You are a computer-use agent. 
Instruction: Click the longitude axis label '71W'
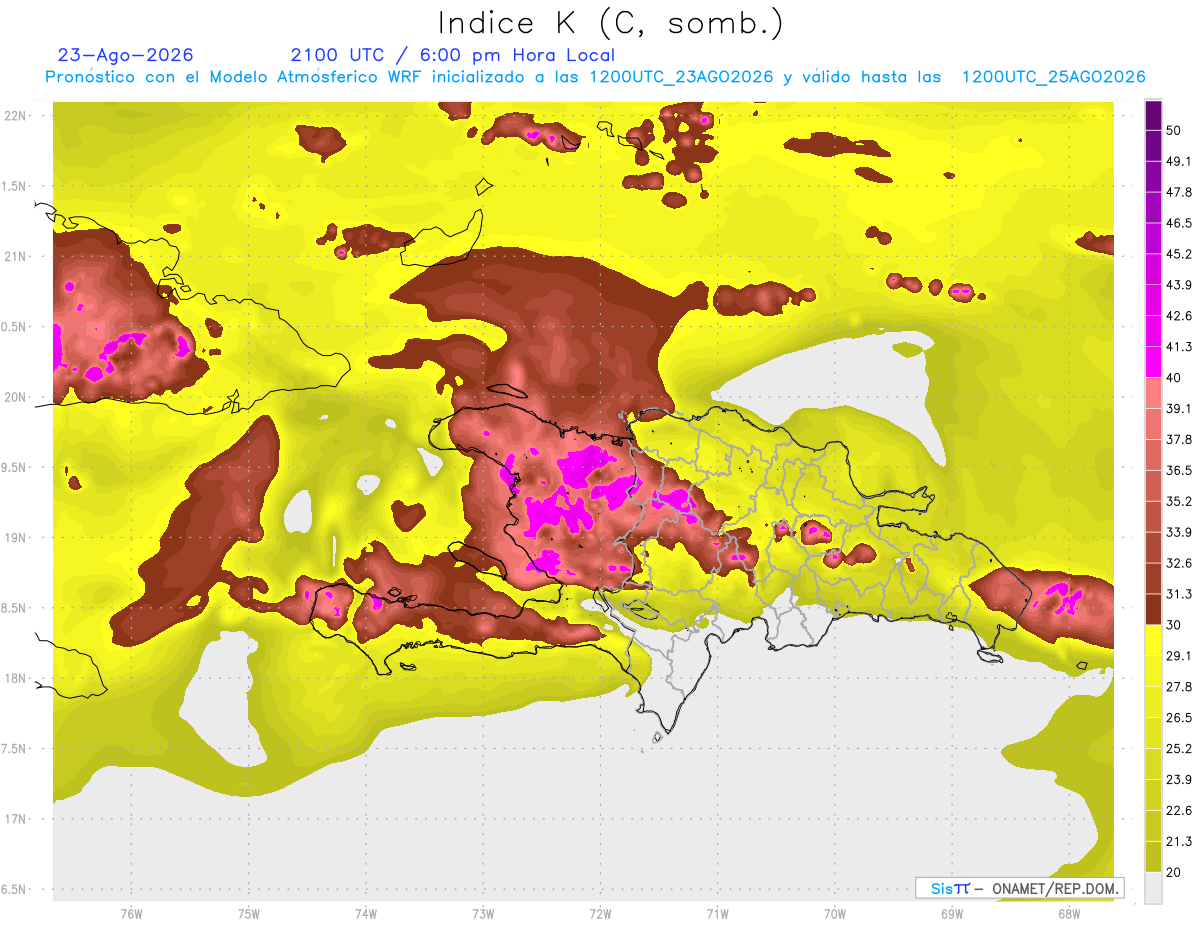(x=717, y=914)
